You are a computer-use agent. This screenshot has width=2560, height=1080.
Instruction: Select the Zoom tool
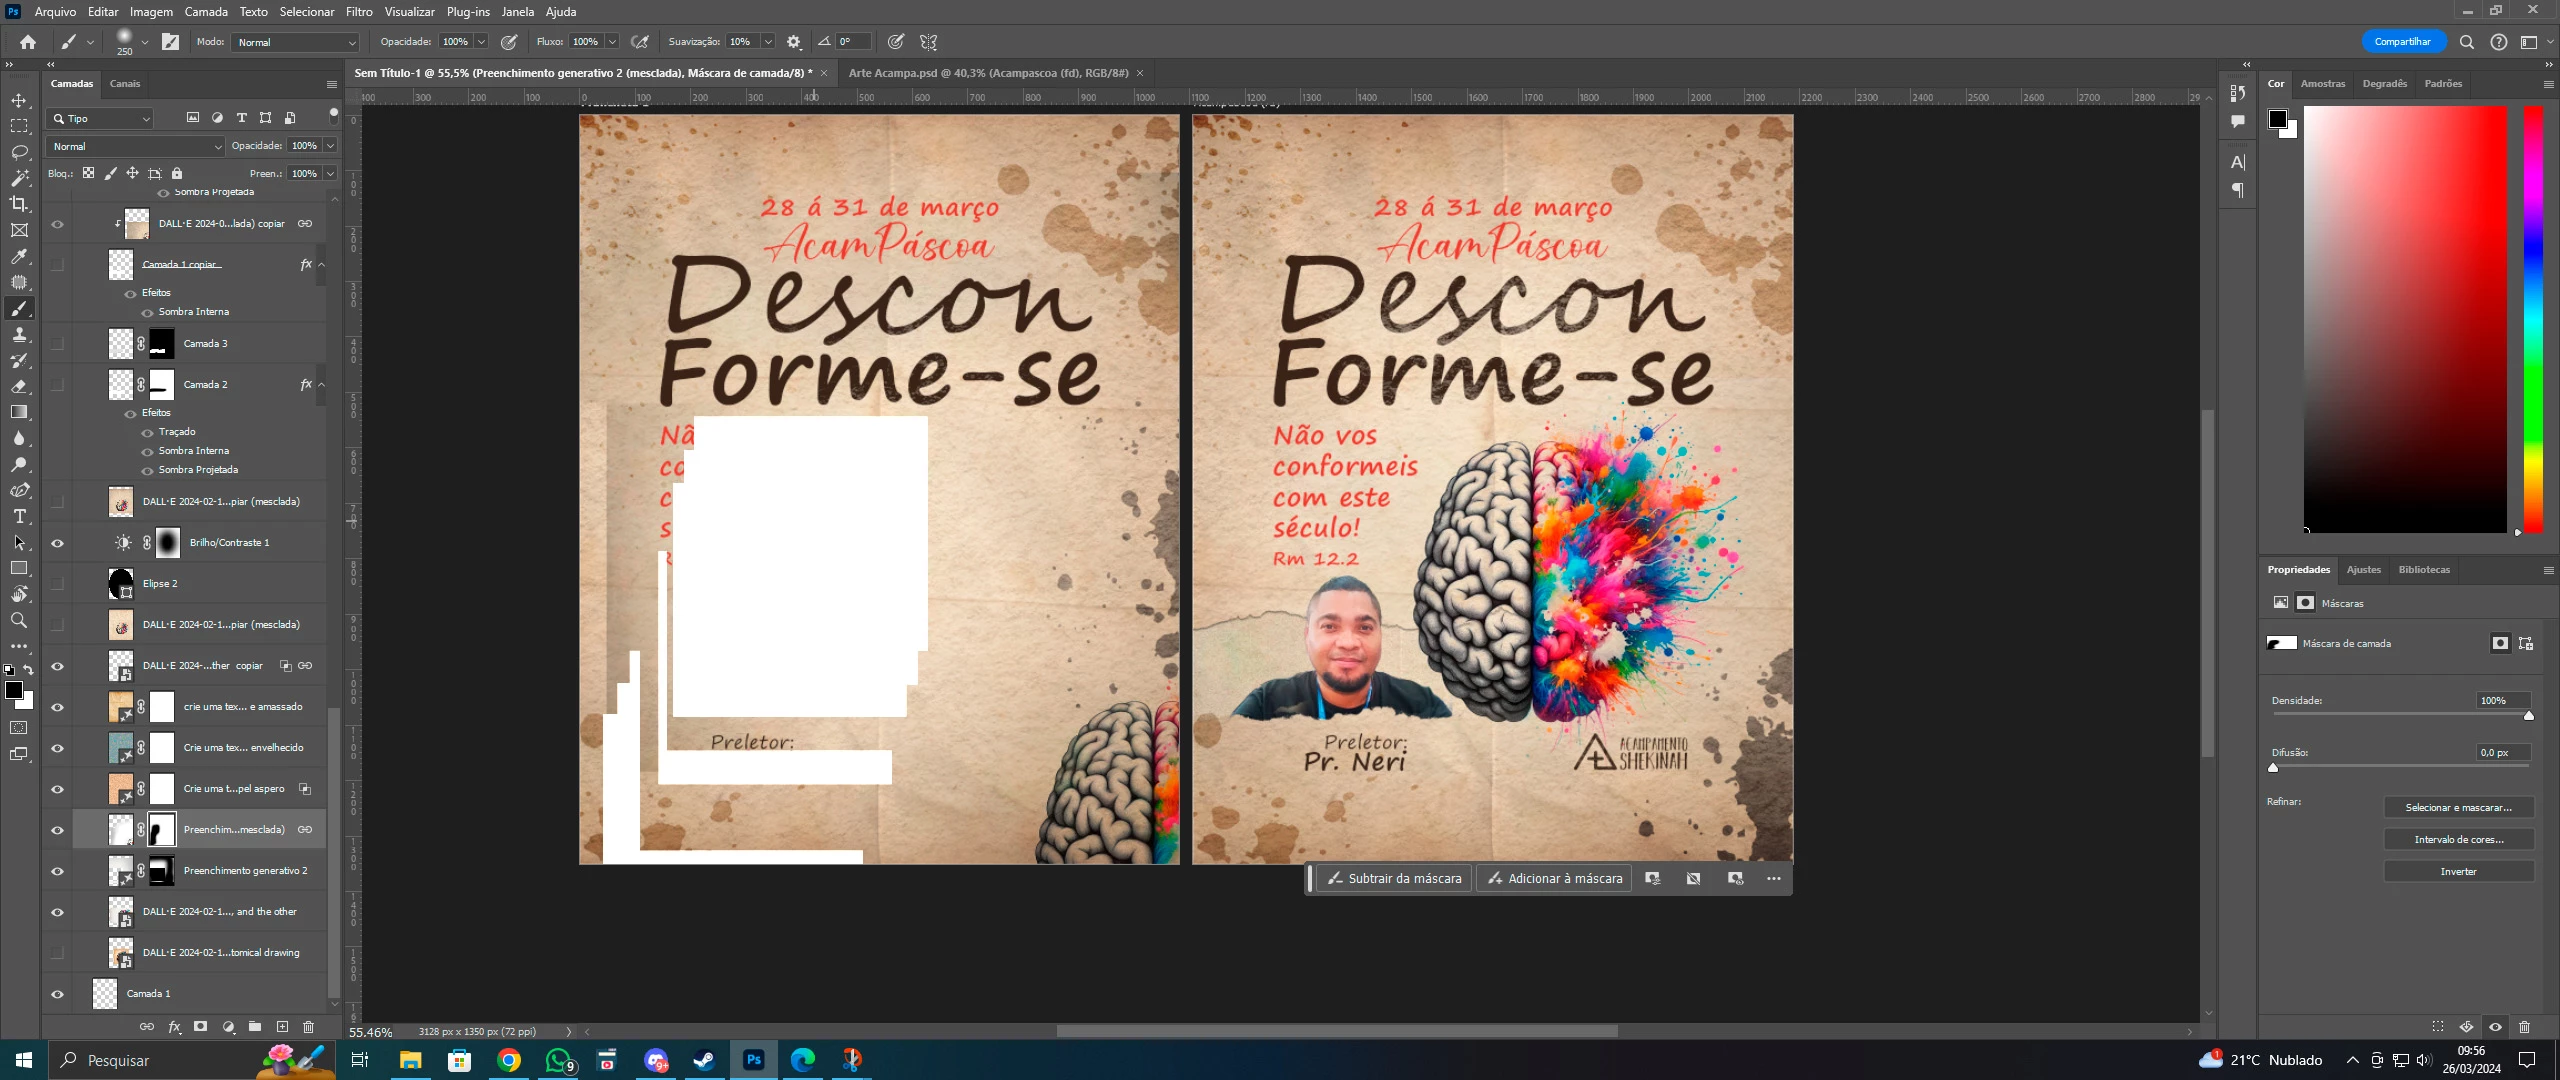click(19, 620)
